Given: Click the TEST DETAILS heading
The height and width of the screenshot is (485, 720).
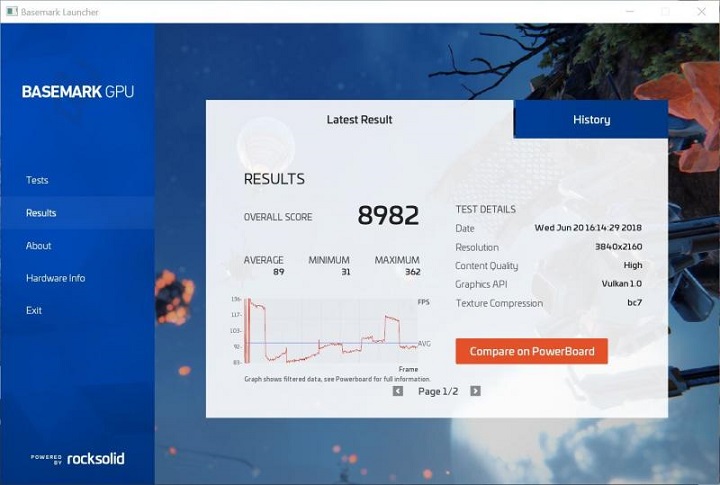Looking at the screenshot, I should (x=485, y=209).
